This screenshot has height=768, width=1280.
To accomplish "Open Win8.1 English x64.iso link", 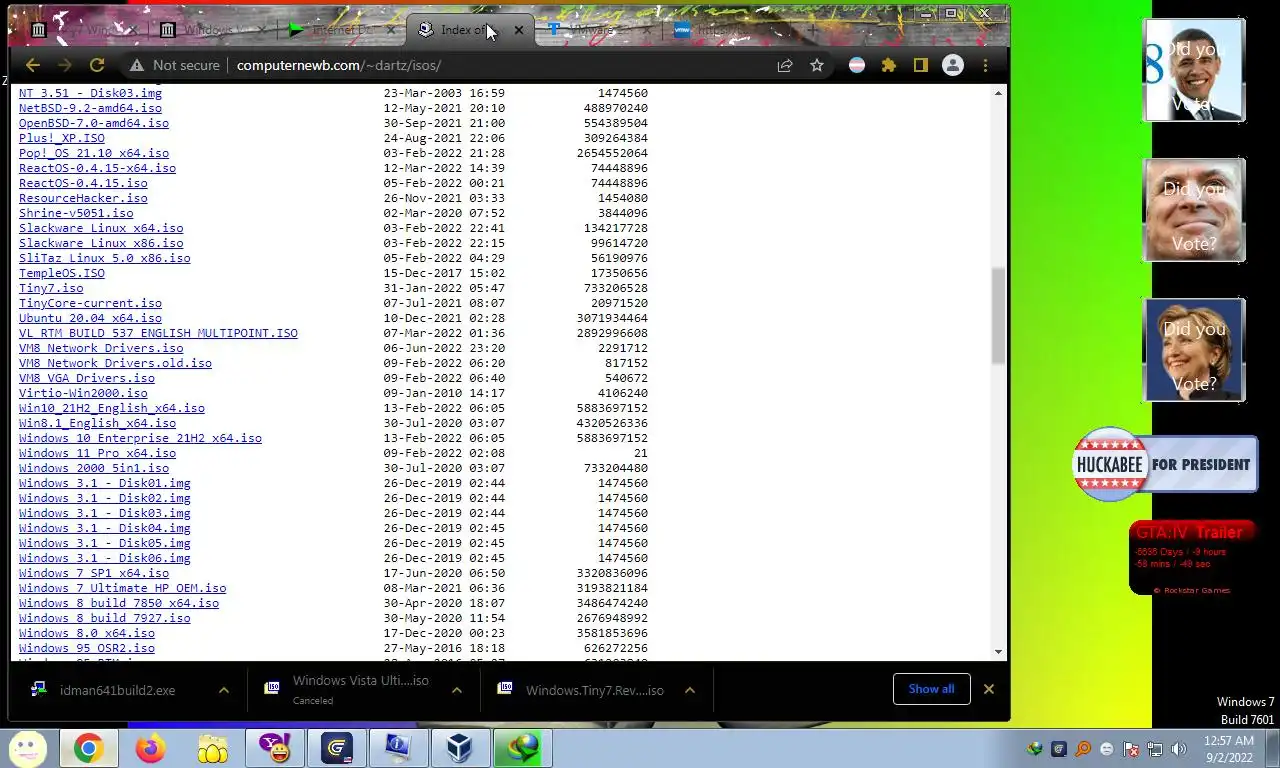I will (x=97, y=423).
